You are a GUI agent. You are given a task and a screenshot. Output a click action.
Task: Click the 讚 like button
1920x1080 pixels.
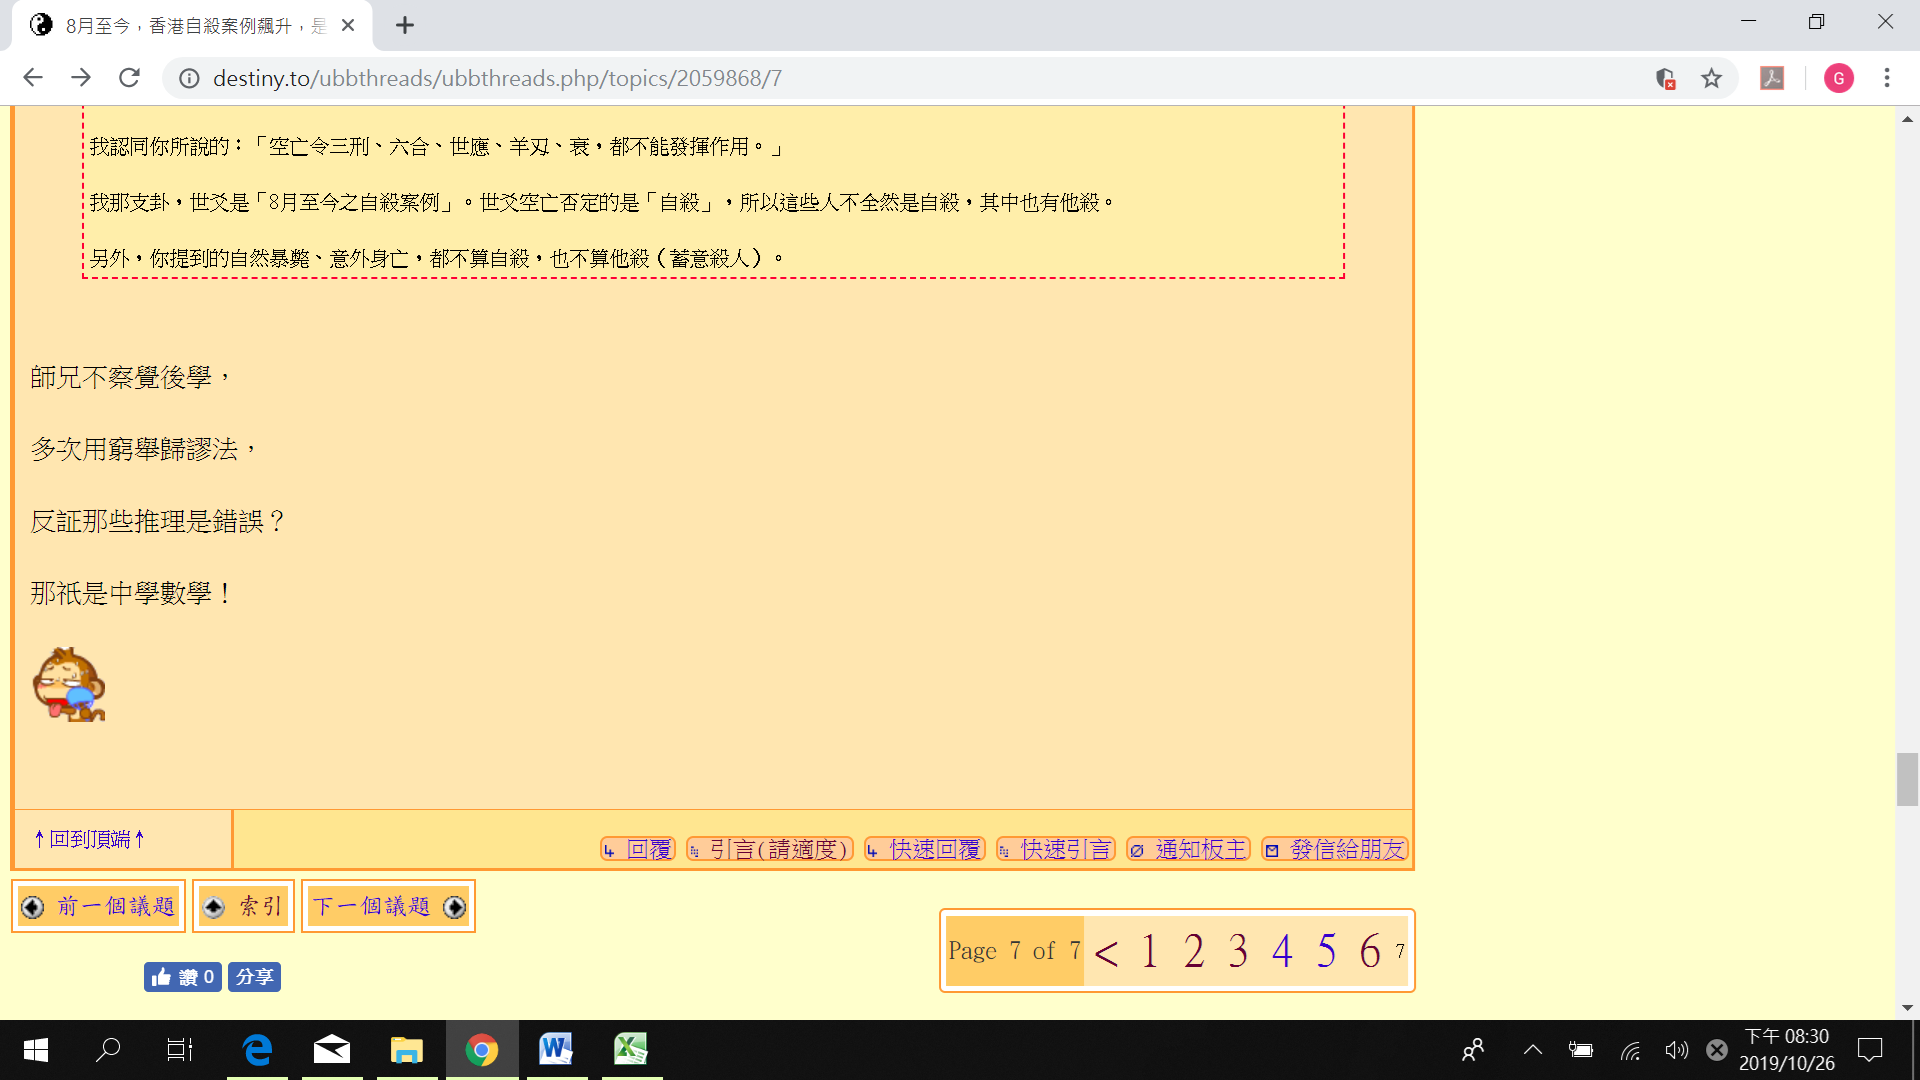182,977
